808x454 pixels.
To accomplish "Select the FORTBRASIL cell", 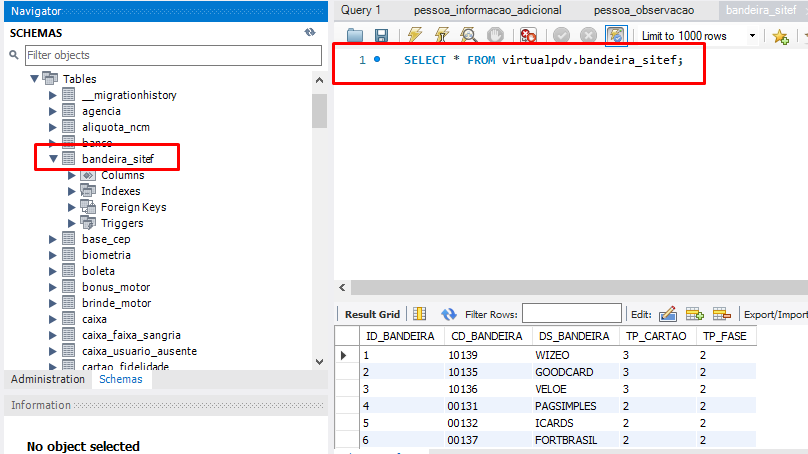I will point(575,440).
